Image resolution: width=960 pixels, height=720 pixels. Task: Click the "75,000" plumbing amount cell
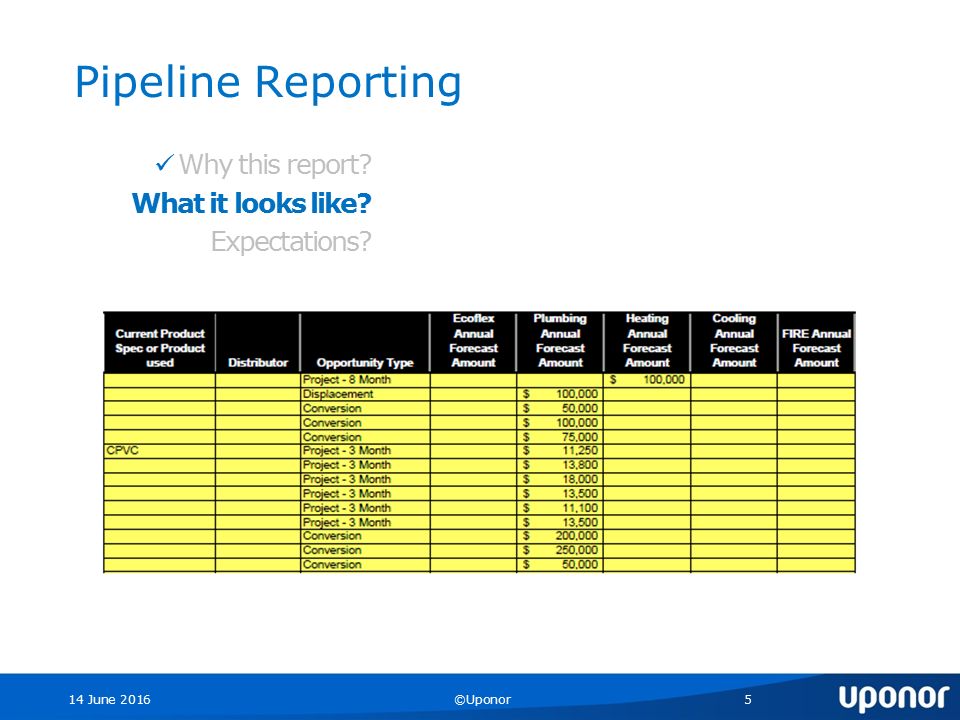560,437
